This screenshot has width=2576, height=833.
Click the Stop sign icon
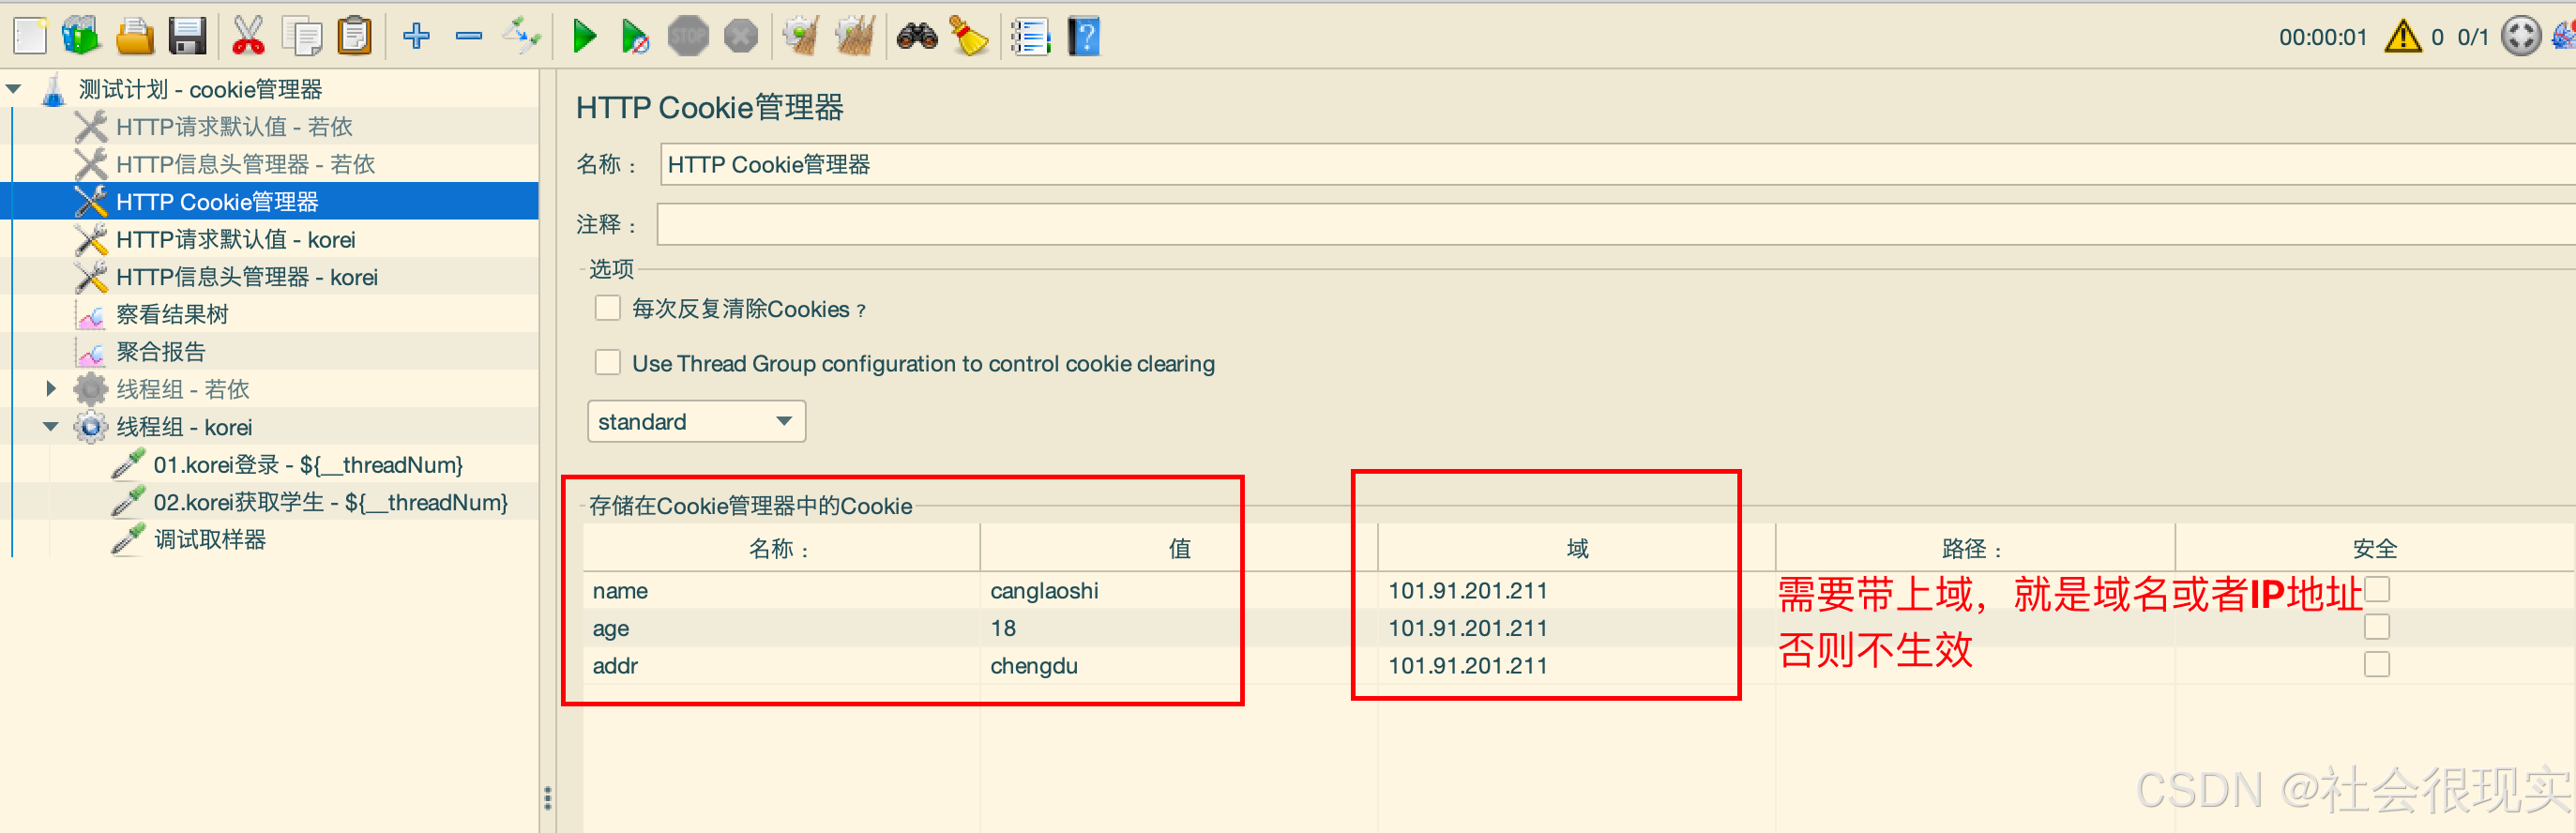tap(688, 36)
